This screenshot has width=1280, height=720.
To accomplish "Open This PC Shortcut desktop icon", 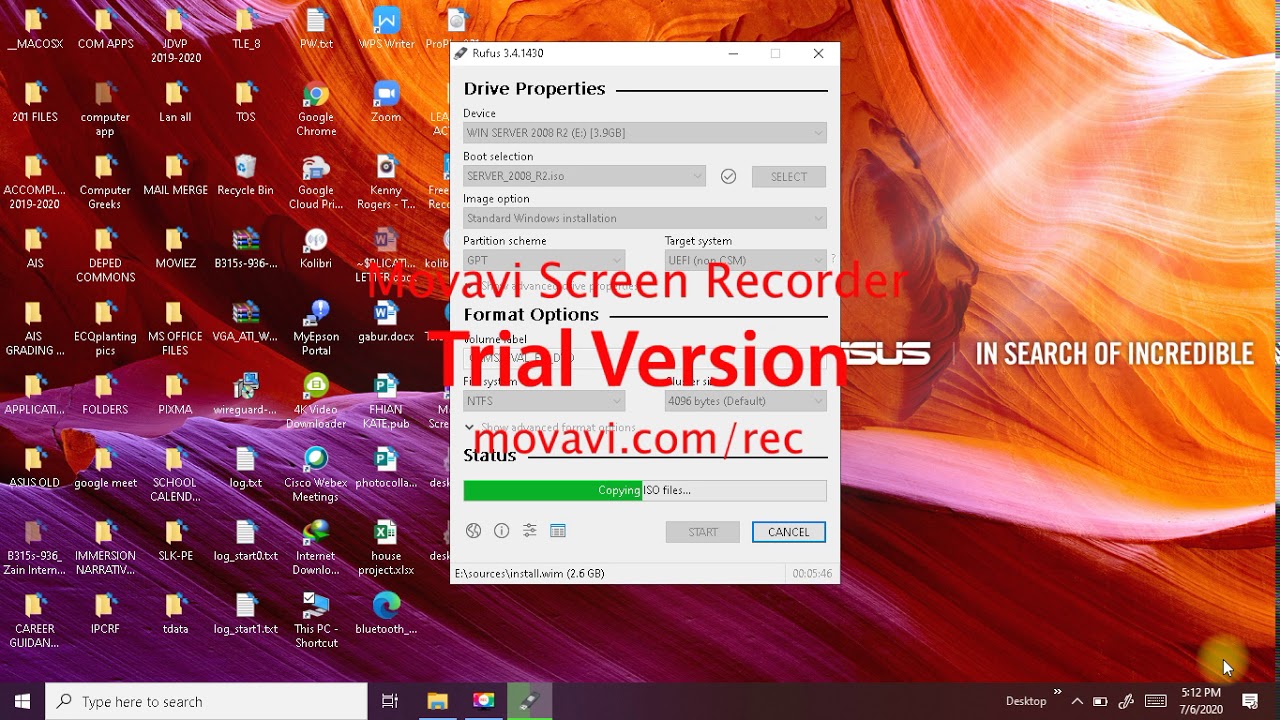I will pos(316,621).
